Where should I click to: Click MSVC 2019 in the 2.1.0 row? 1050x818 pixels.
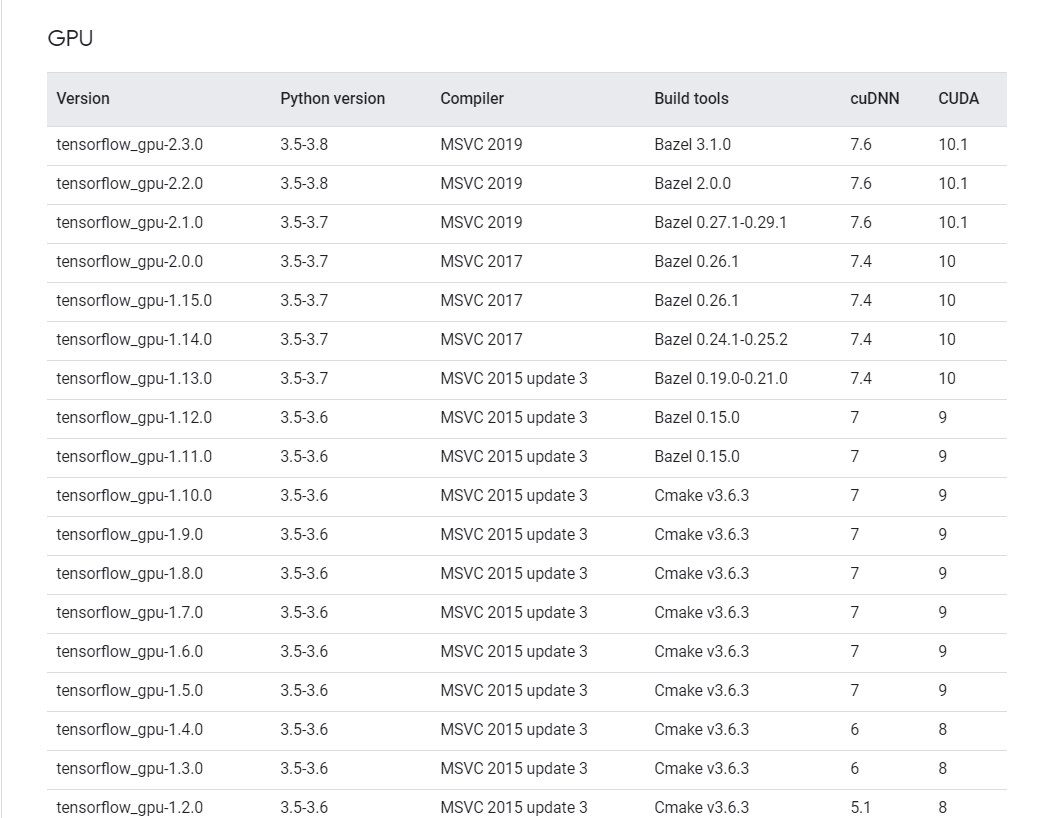(x=481, y=222)
